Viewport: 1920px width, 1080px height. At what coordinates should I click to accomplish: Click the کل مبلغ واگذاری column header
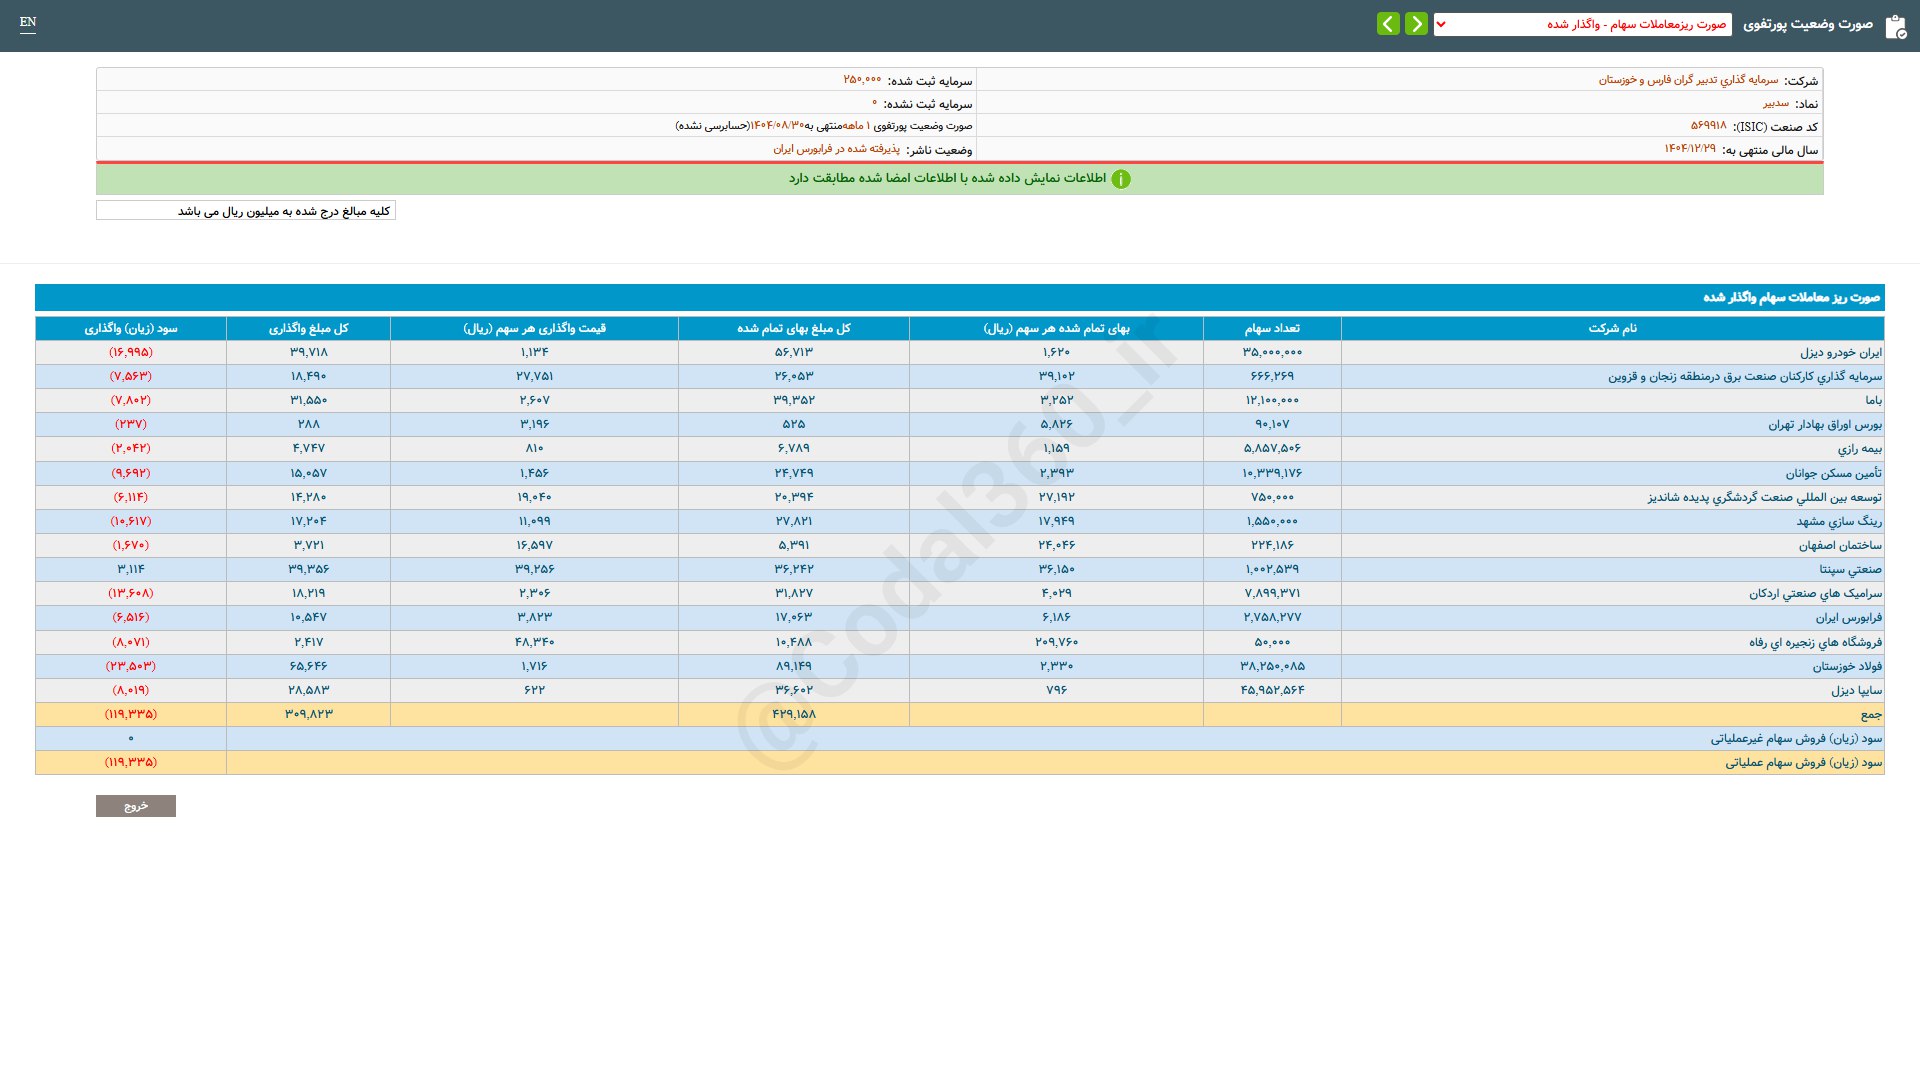click(x=308, y=328)
